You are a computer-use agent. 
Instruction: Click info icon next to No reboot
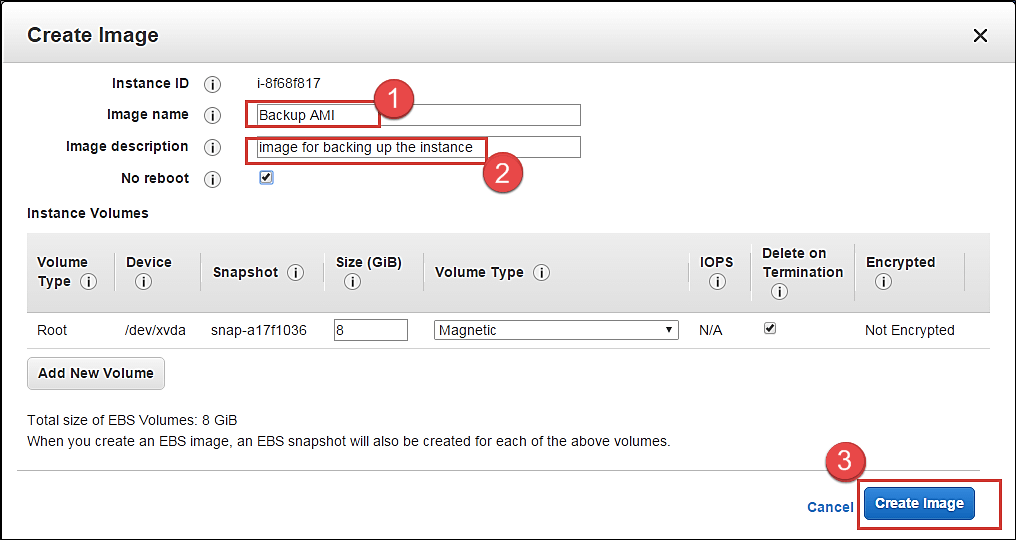(212, 180)
